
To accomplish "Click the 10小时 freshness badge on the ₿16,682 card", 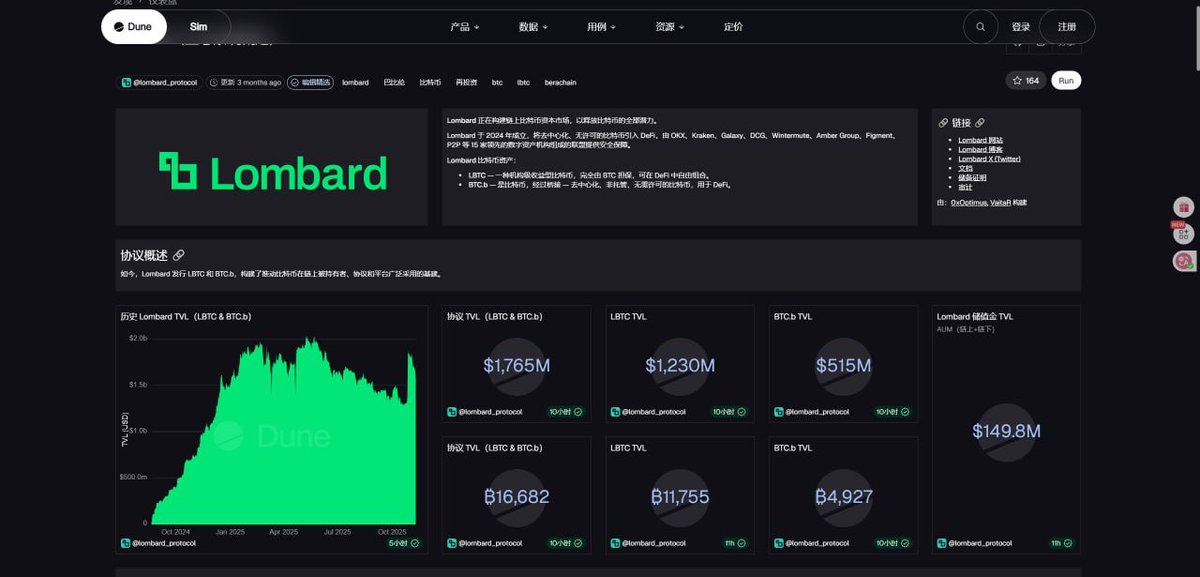I will tap(566, 543).
